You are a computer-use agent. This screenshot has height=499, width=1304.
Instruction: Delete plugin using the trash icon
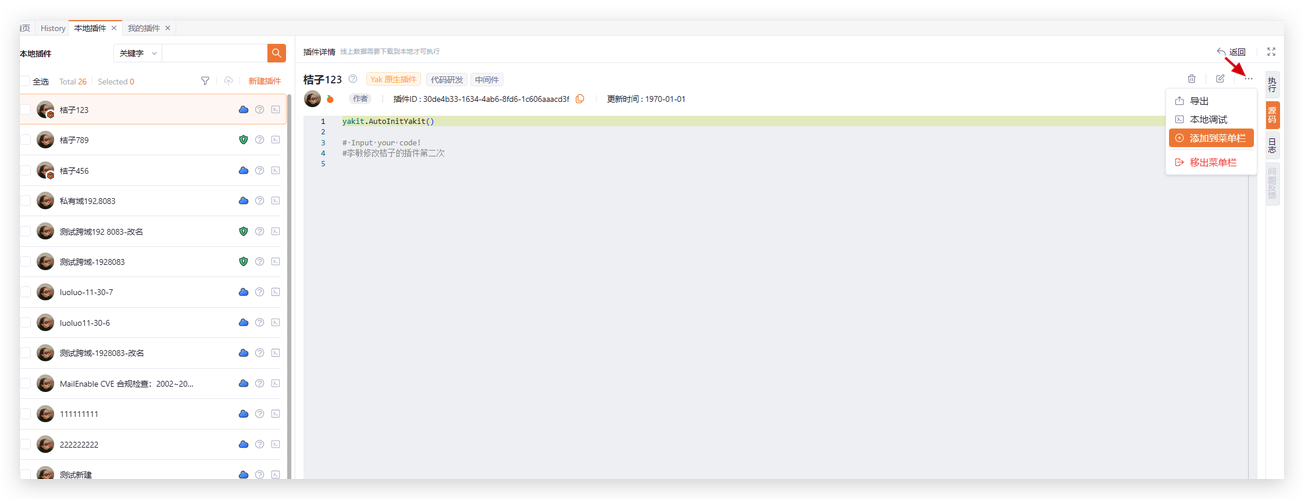1191,79
